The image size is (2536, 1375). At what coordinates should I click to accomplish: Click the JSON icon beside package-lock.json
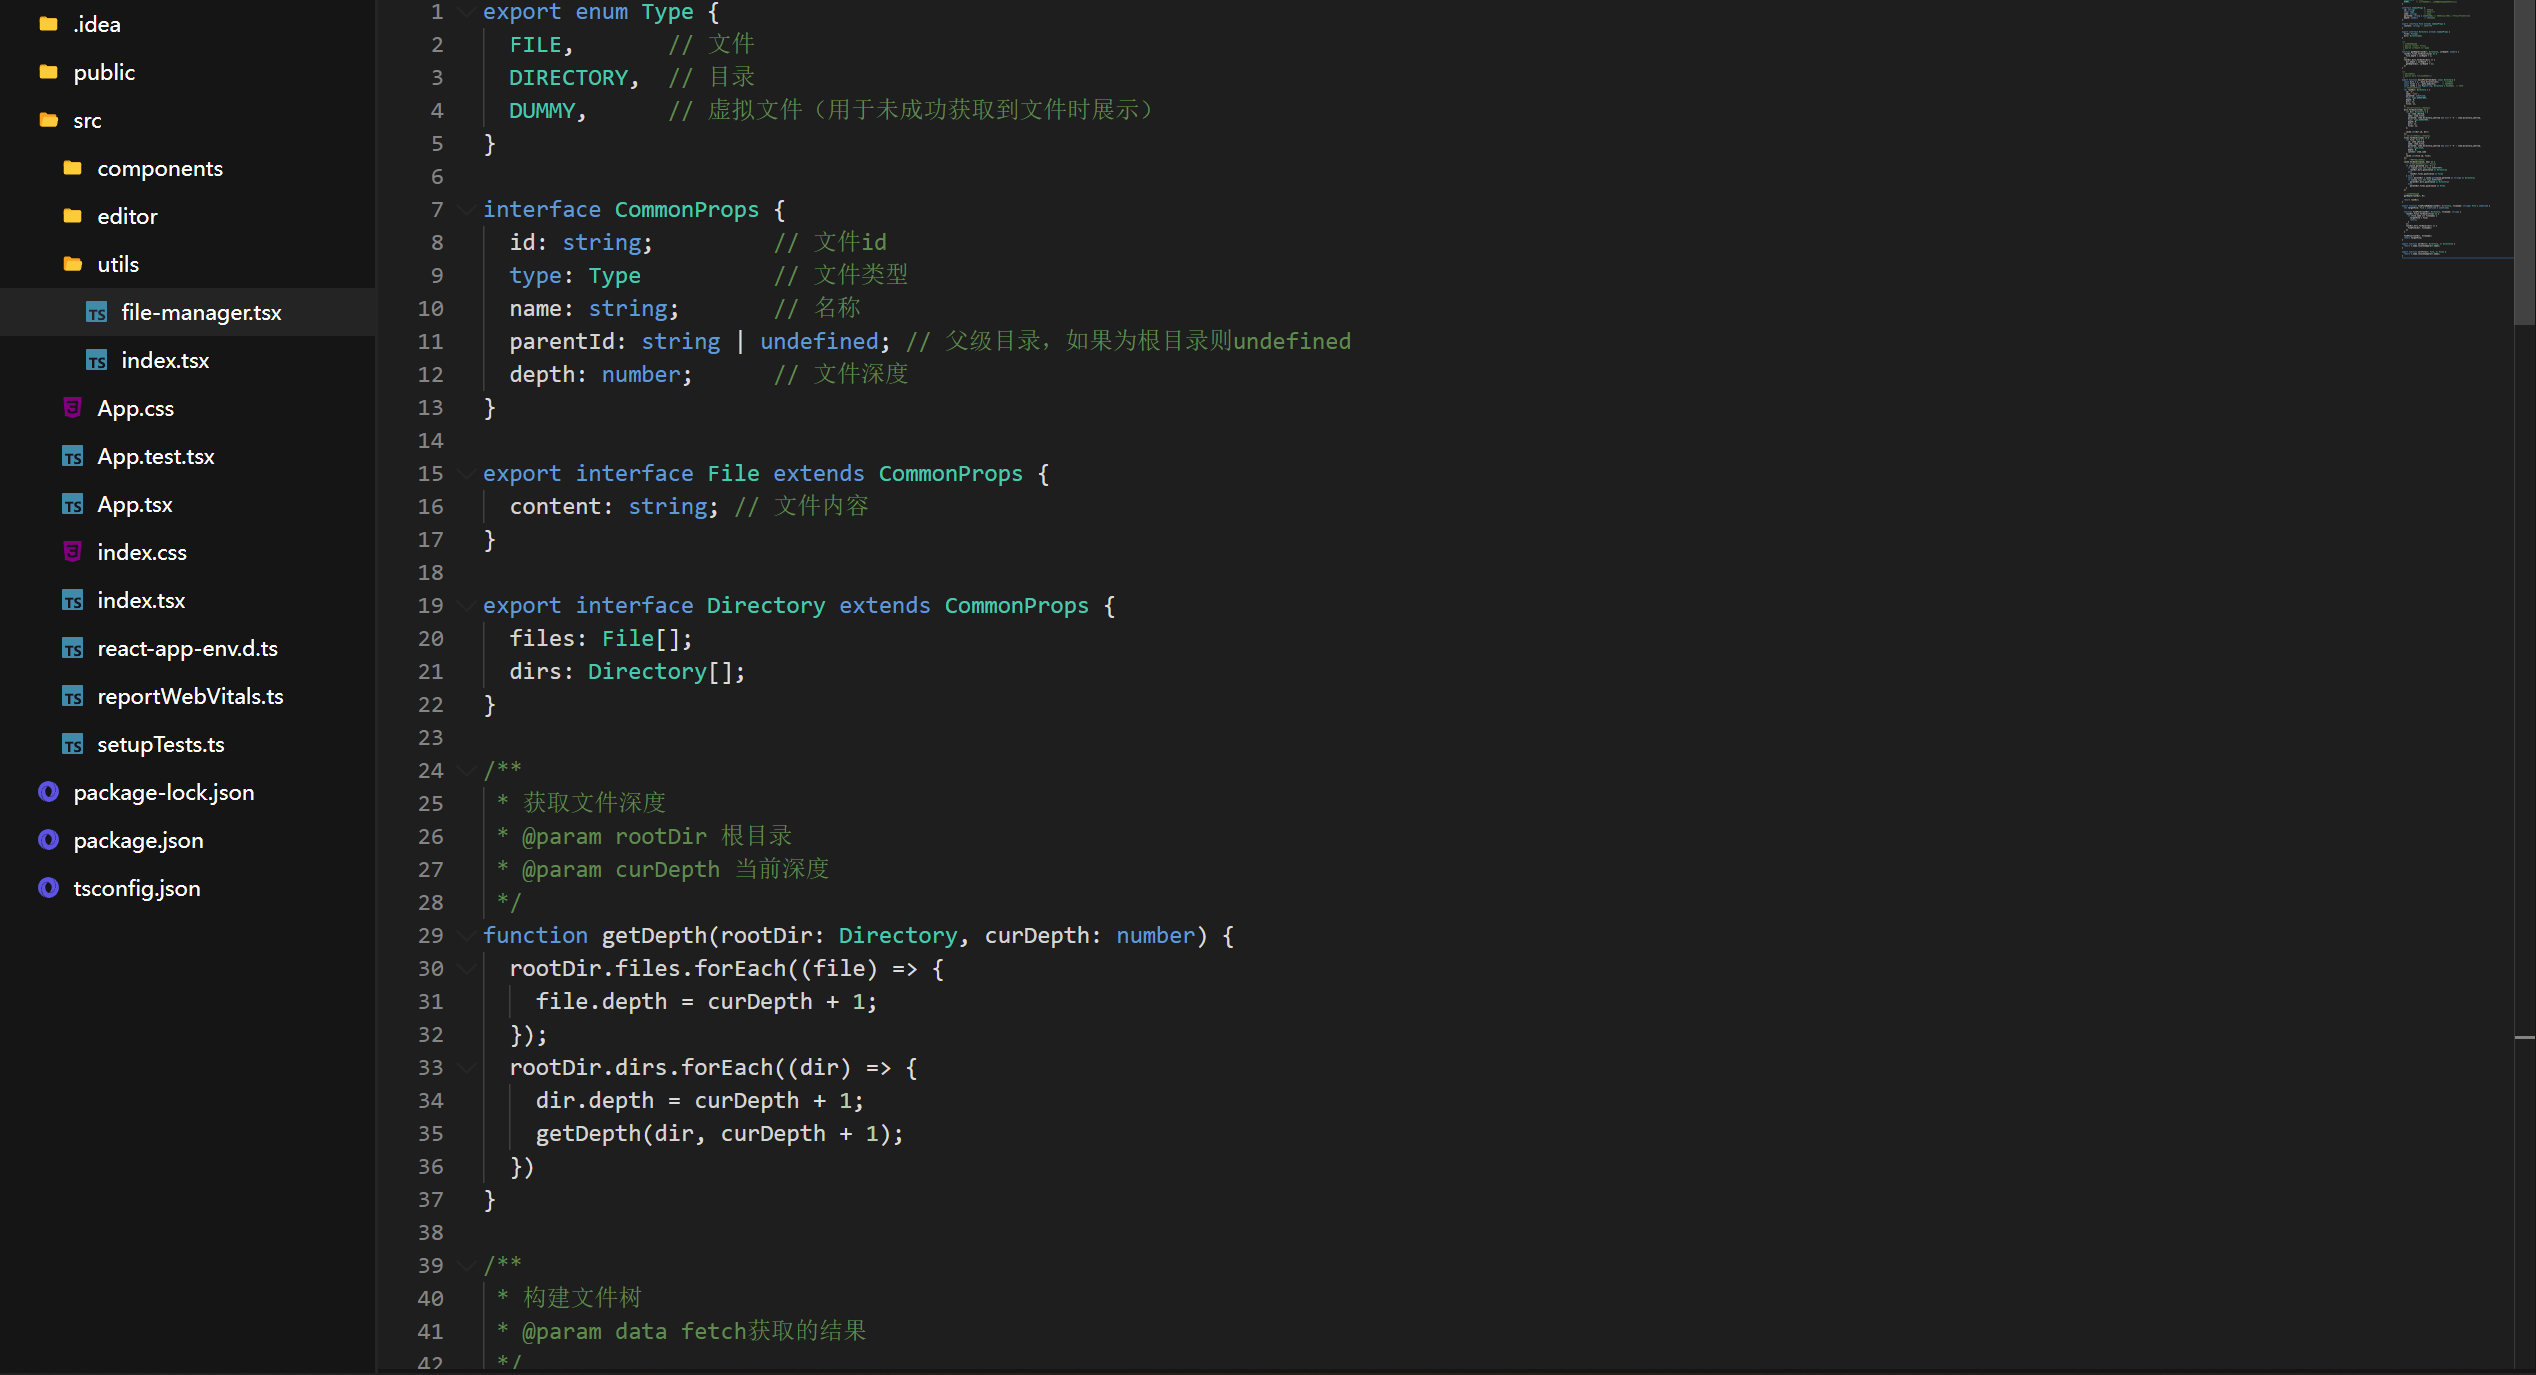coord(48,792)
